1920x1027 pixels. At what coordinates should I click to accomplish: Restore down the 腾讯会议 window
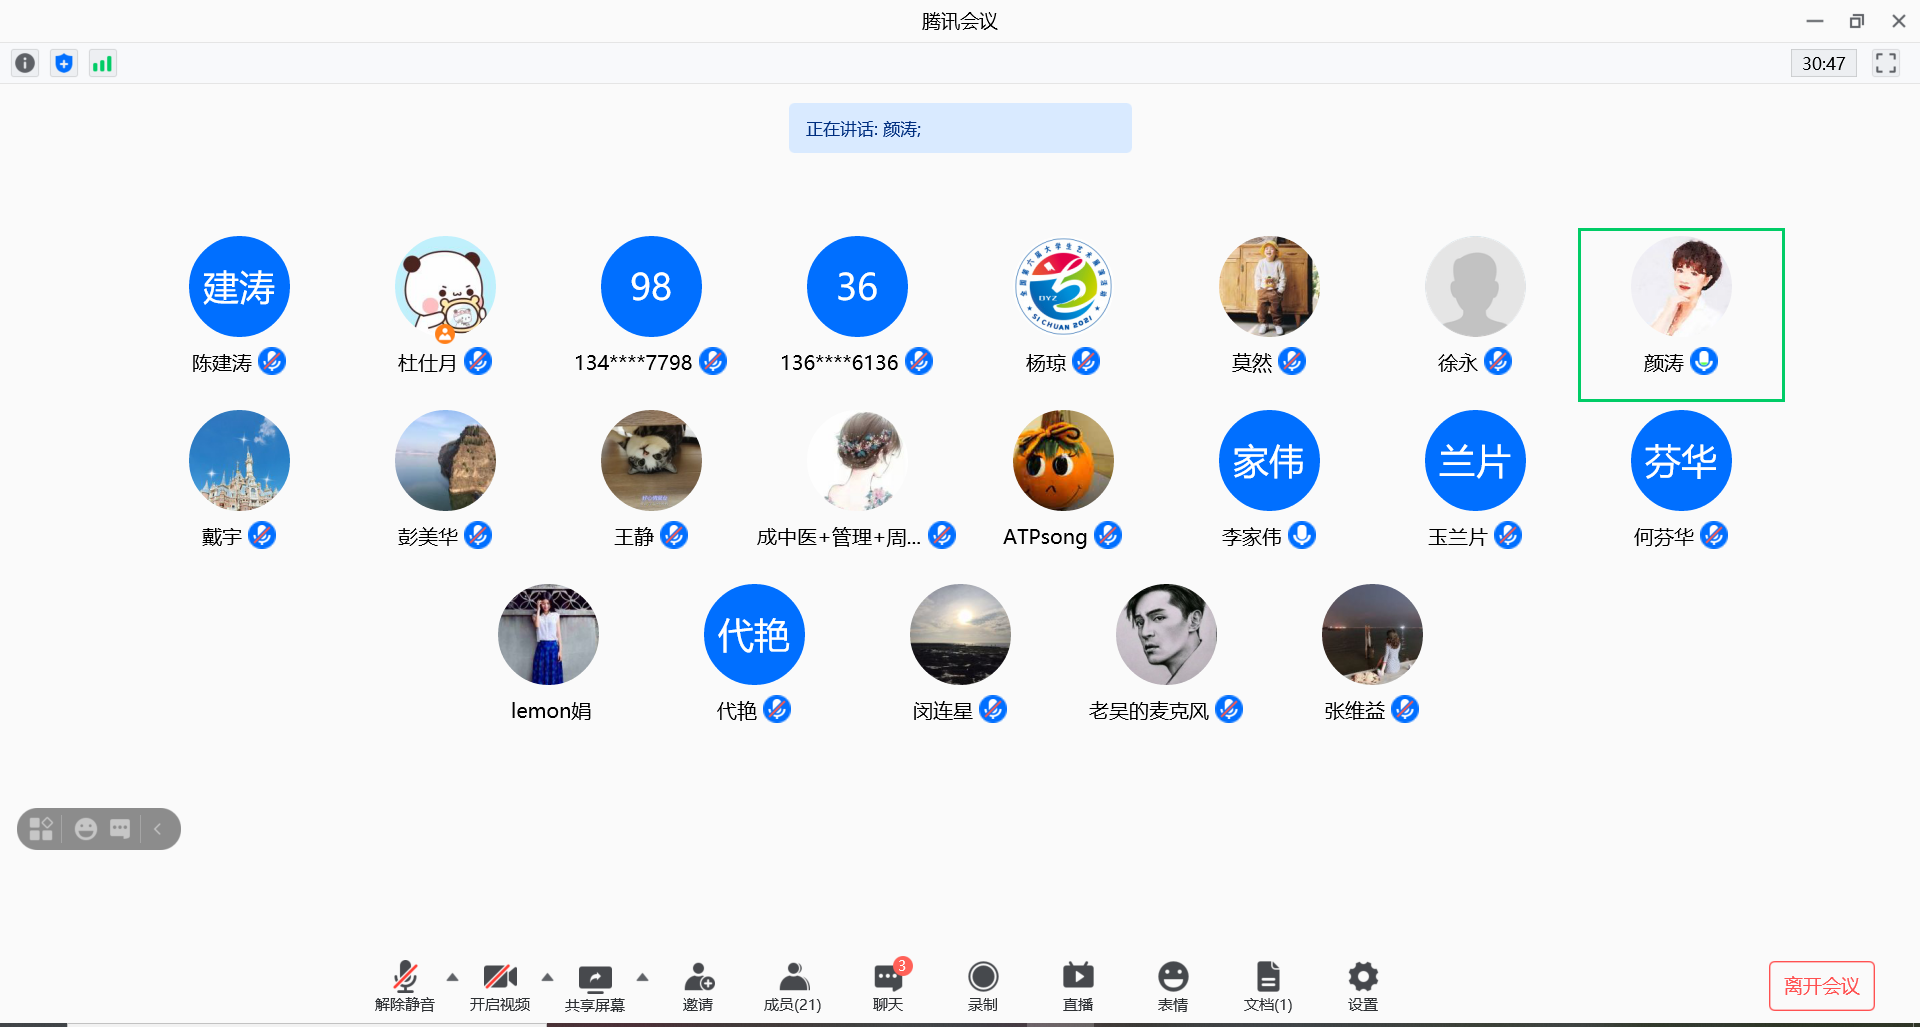click(x=1857, y=21)
